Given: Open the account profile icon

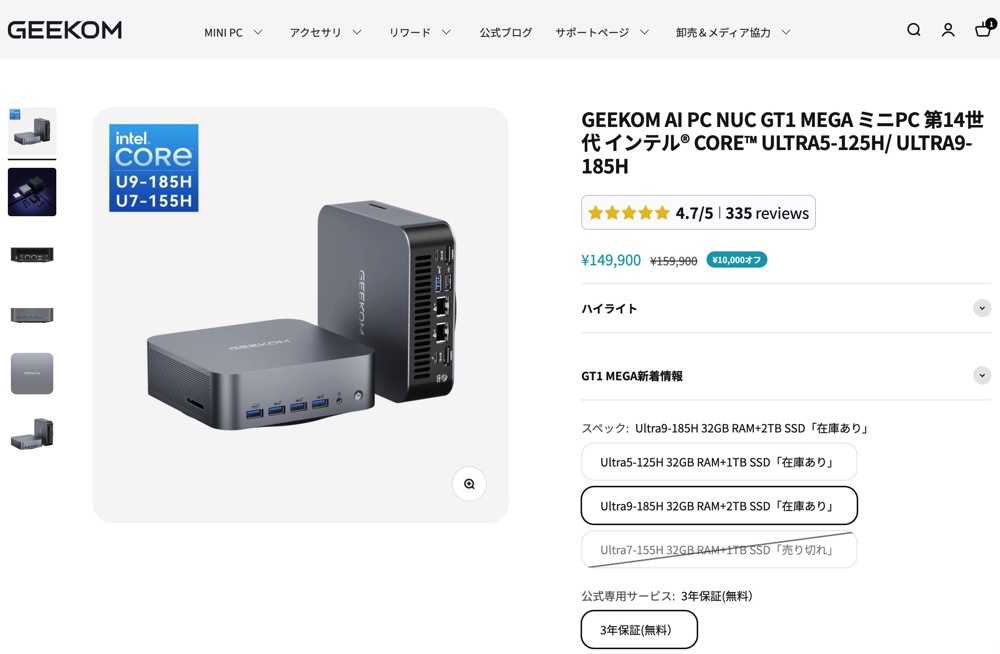Looking at the screenshot, I should pyautogui.click(x=948, y=30).
